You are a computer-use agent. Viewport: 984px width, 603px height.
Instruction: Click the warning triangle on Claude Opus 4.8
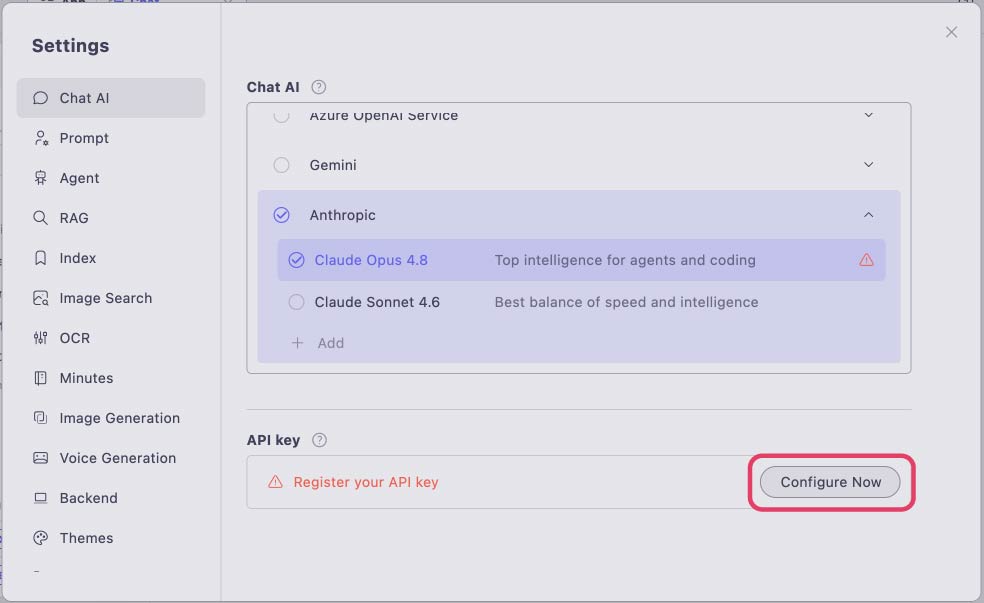point(866,260)
